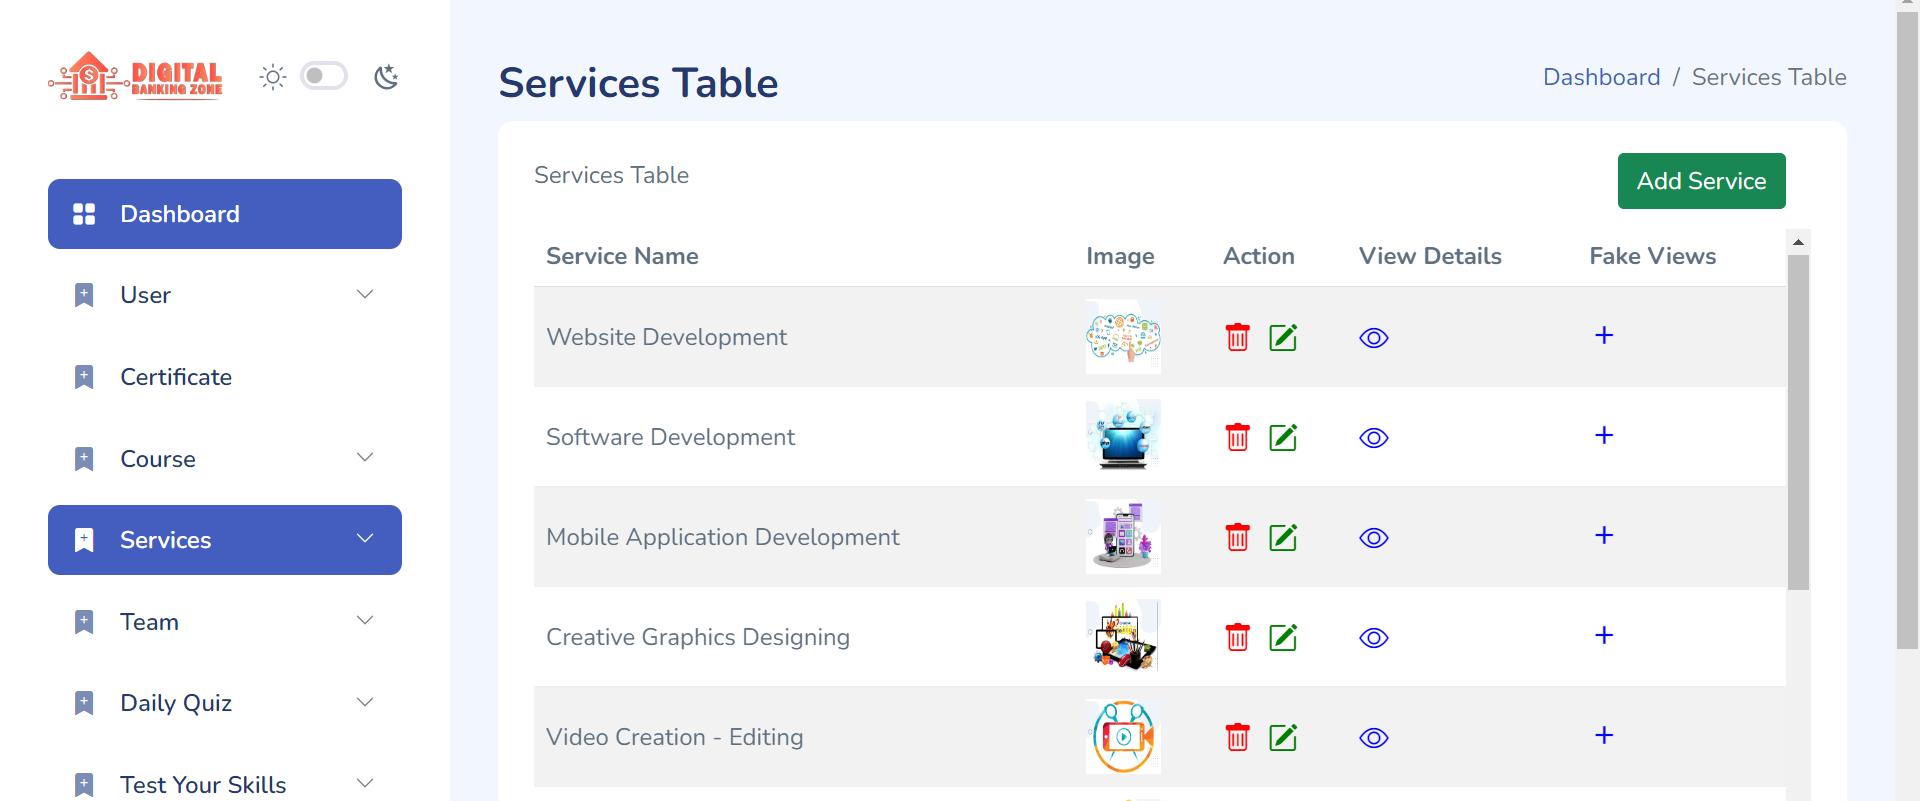Add fake views to Creative Graphics Designing

[1603, 636]
